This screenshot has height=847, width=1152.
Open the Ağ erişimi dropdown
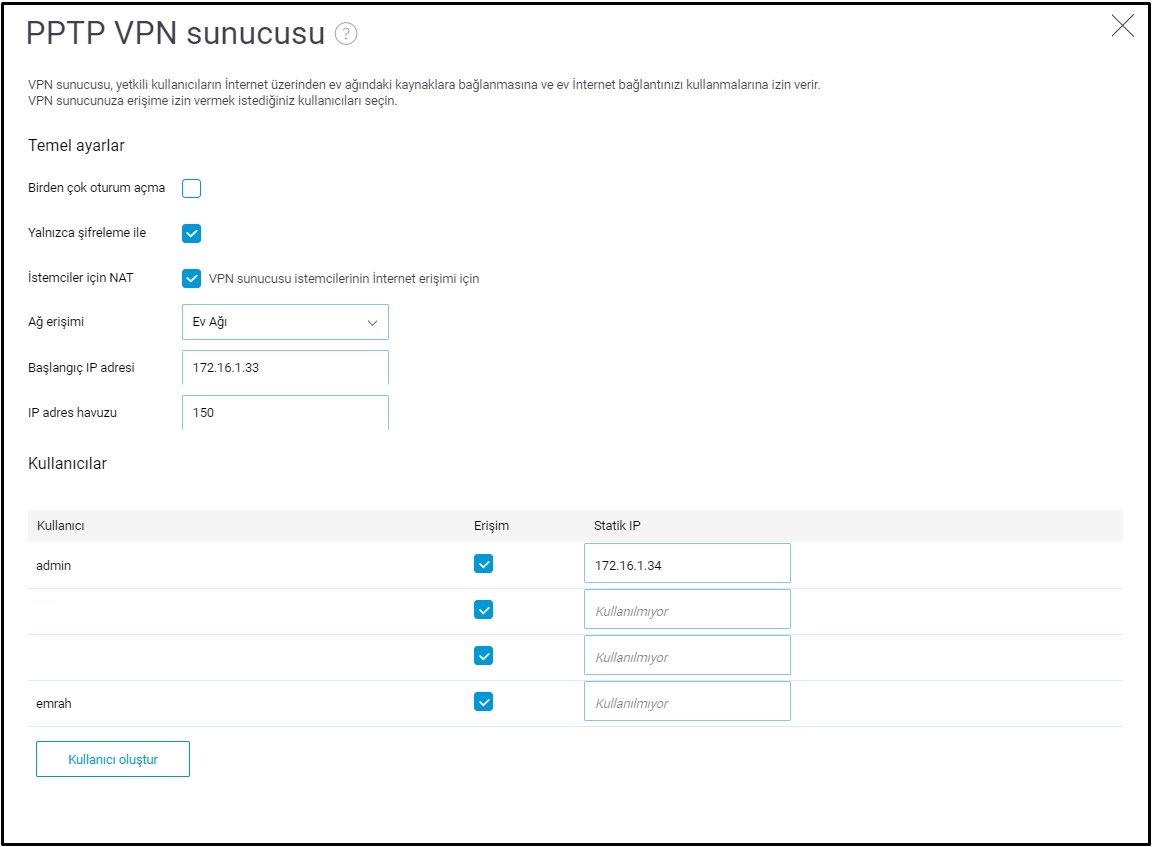pos(285,323)
